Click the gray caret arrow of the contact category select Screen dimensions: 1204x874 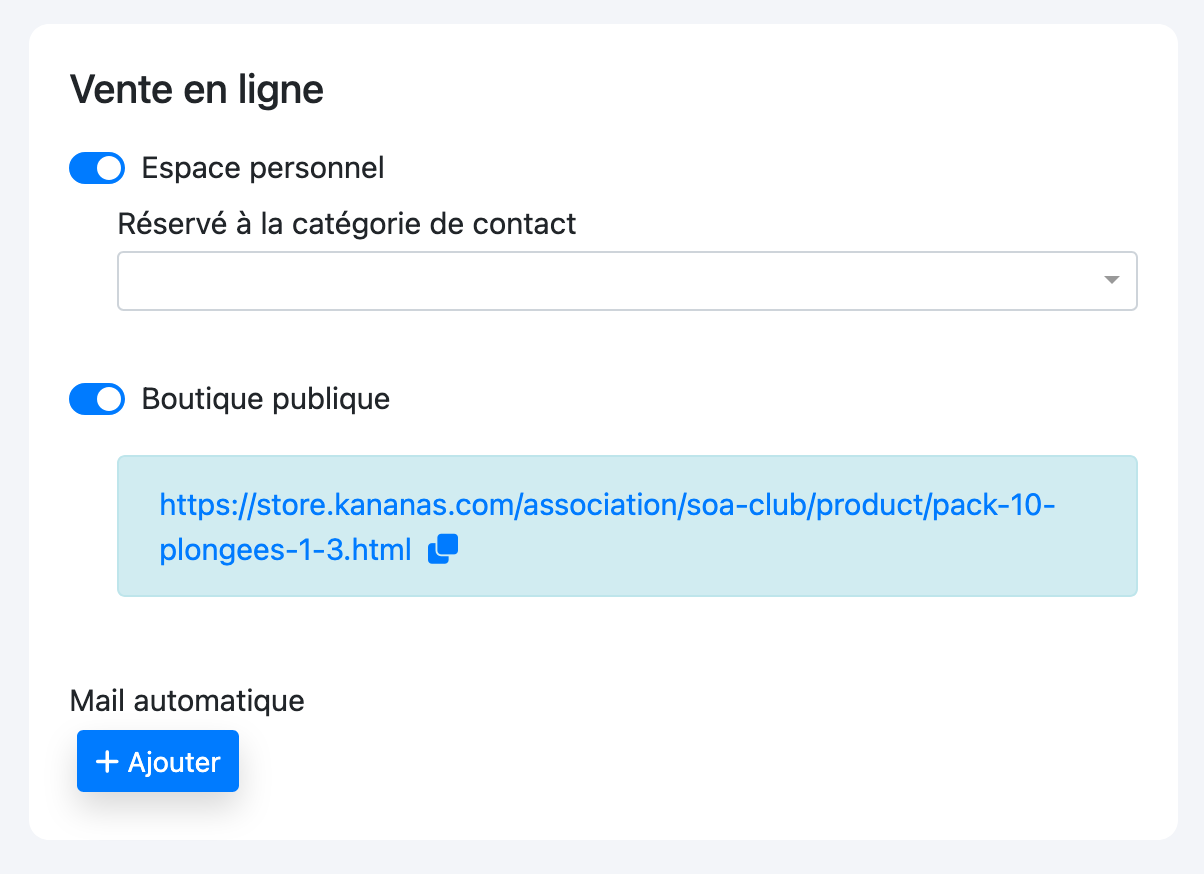tap(1111, 280)
